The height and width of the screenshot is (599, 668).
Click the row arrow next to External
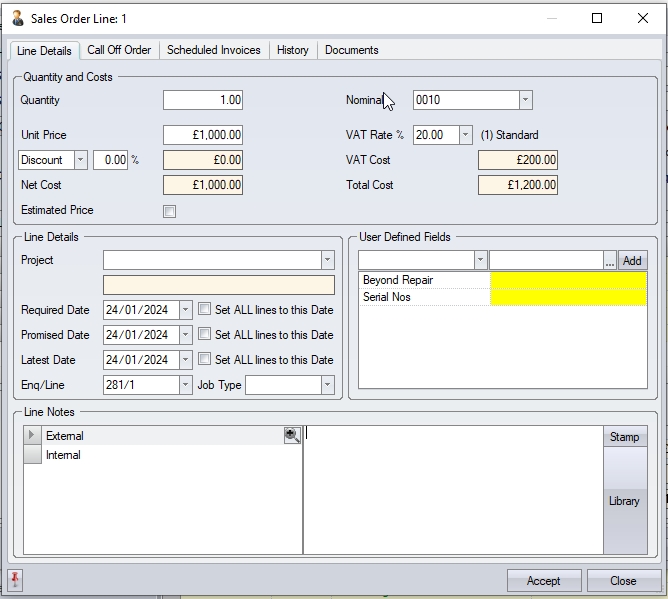(x=32, y=436)
